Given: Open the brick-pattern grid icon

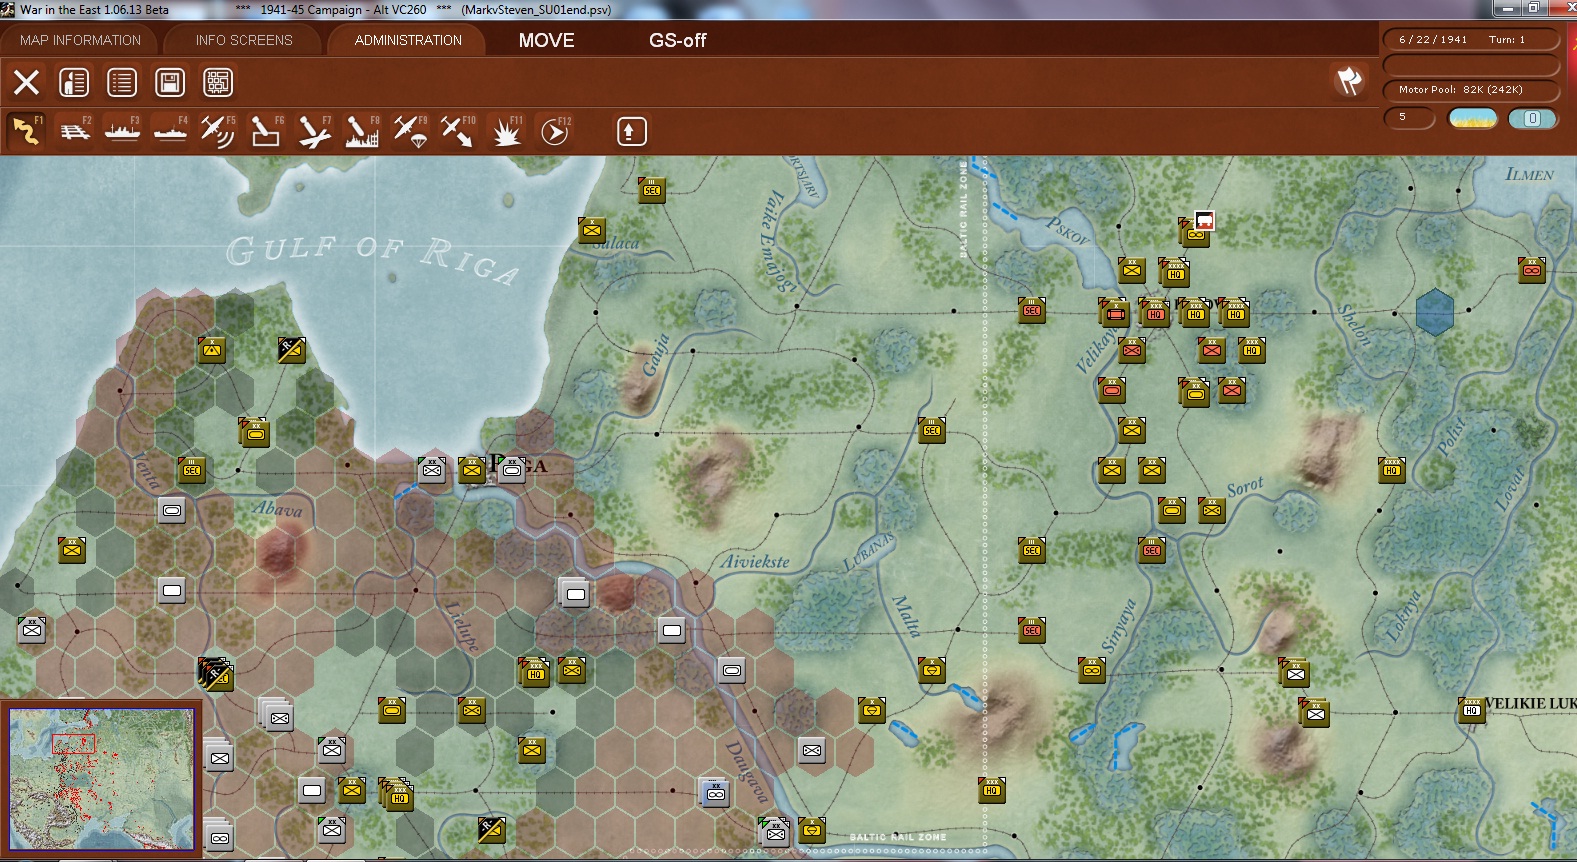Looking at the screenshot, I should click(x=218, y=82).
